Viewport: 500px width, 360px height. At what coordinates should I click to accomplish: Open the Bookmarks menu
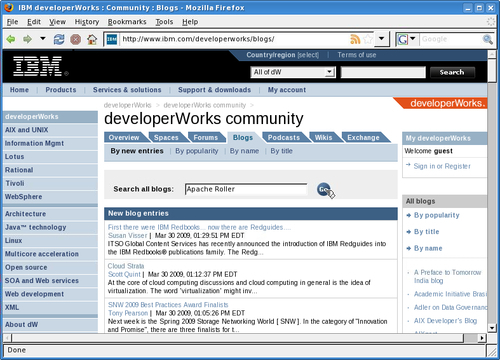point(127,22)
